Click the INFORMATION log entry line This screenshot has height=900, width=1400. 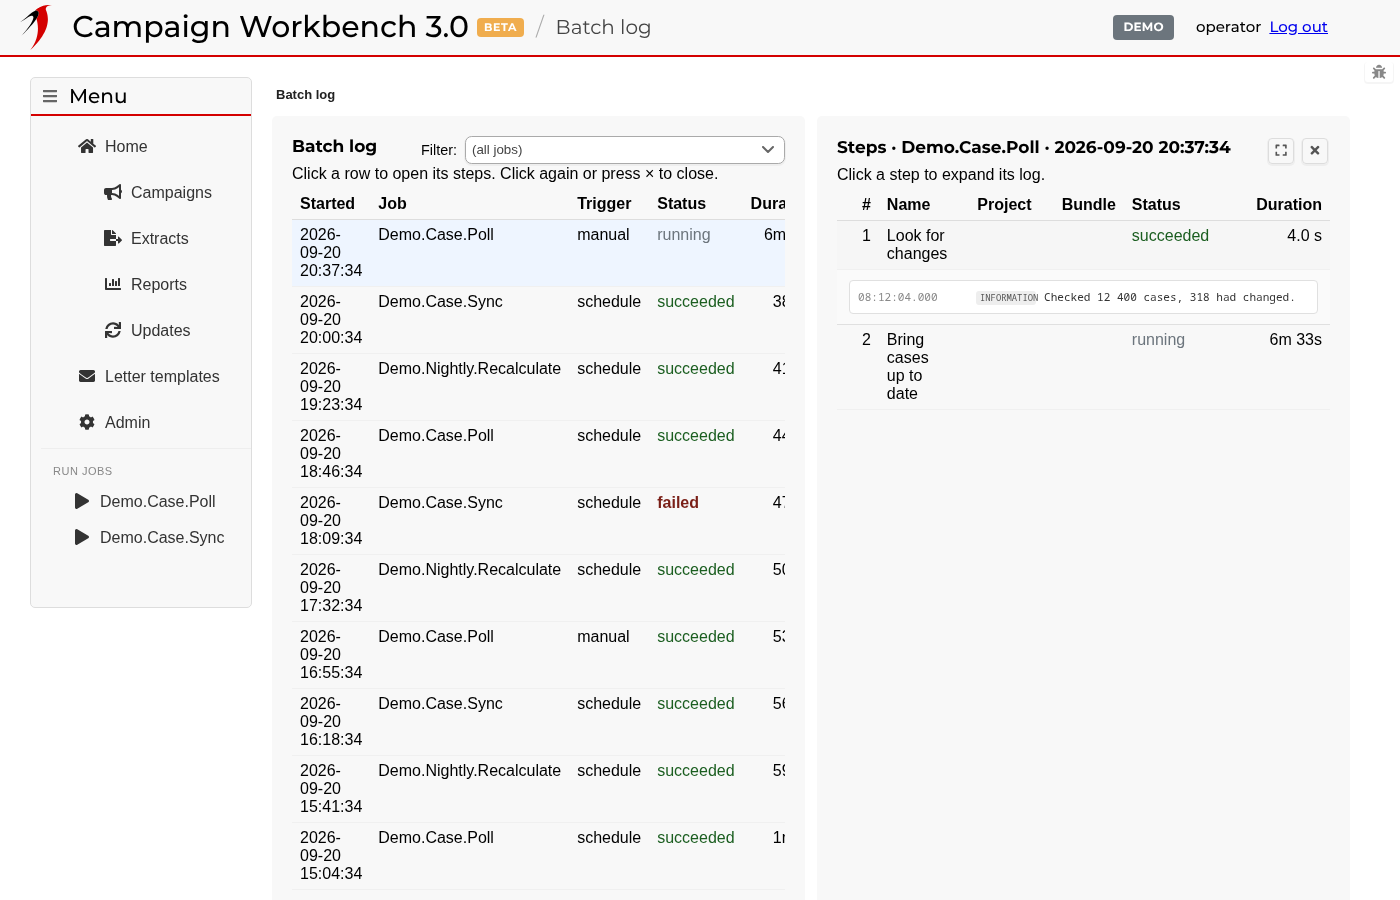tap(1083, 297)
